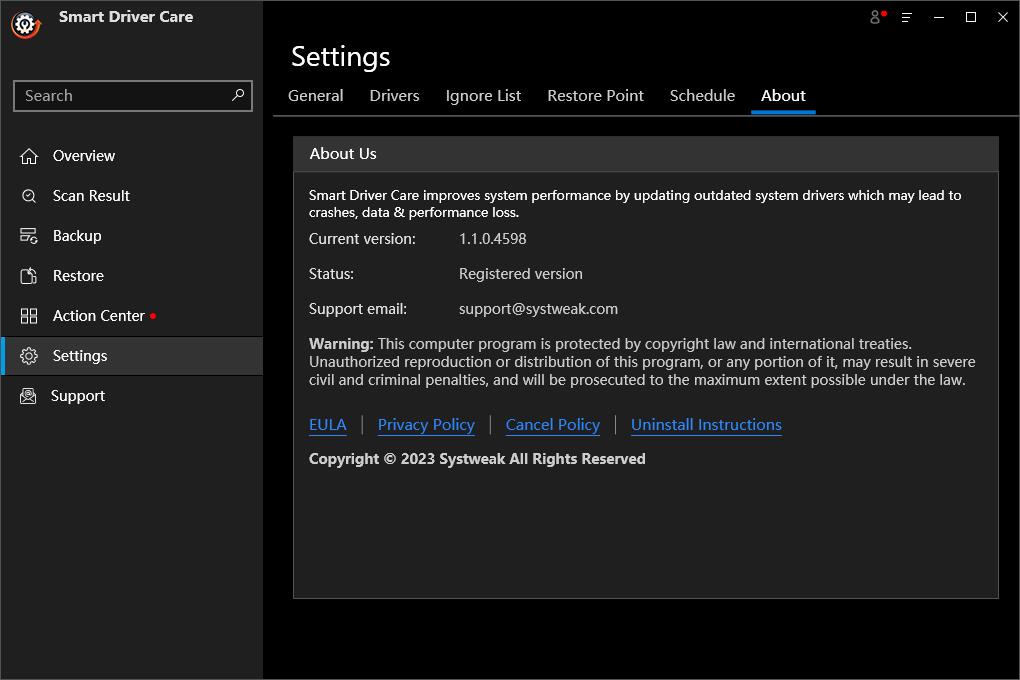The height and width of the screenshot is (680, 1020).
Task: Click the Uninstall Instructions link
Action: pos(706,425)
